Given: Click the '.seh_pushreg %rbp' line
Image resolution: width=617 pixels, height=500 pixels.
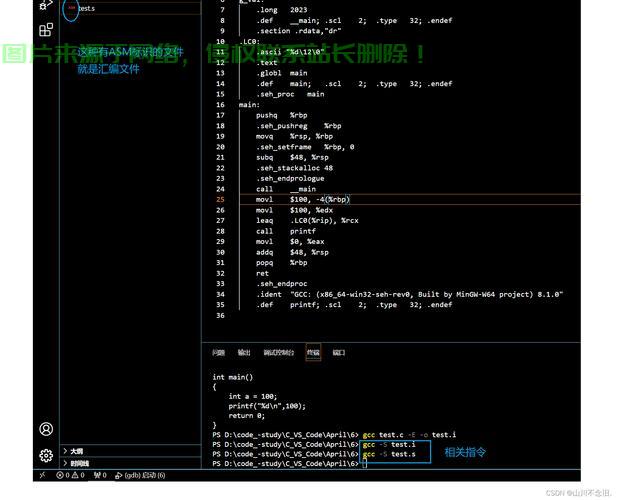Looking at the screenshot, I should (298, 126).
